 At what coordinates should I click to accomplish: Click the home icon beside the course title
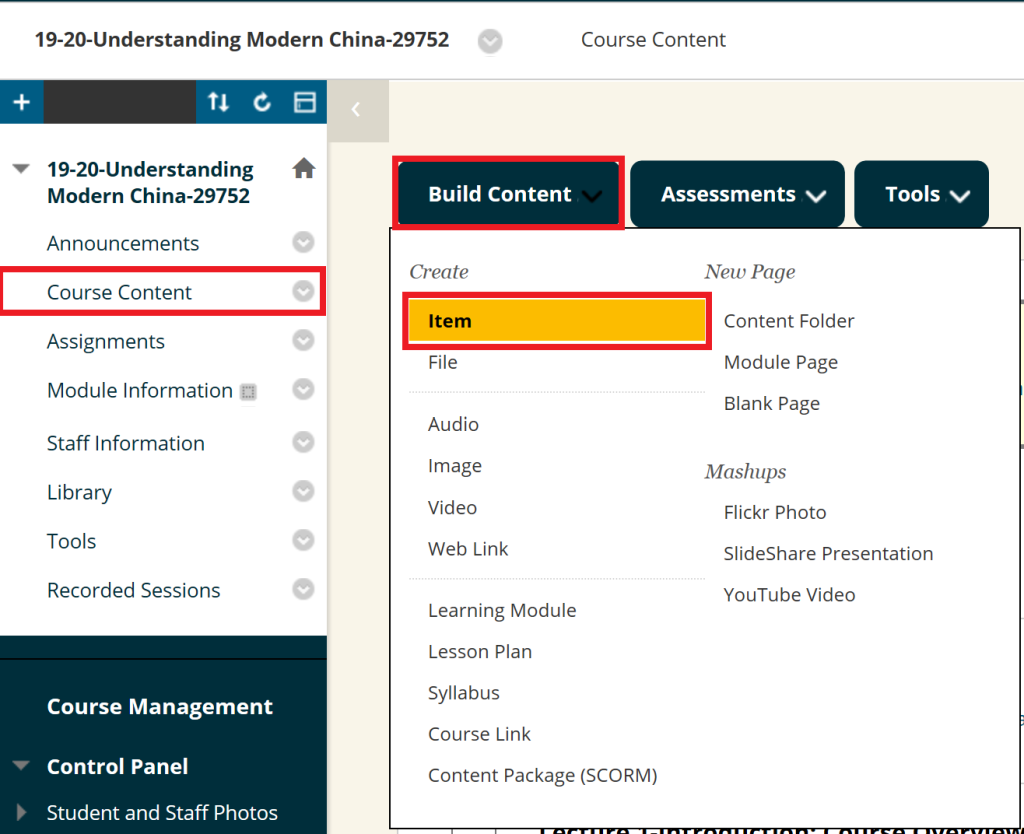(304, 169)
